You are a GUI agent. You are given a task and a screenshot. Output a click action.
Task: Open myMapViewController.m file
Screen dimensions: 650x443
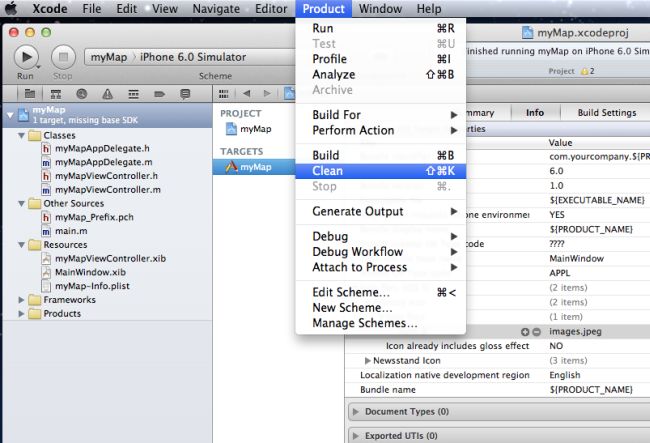coord(108,190)
